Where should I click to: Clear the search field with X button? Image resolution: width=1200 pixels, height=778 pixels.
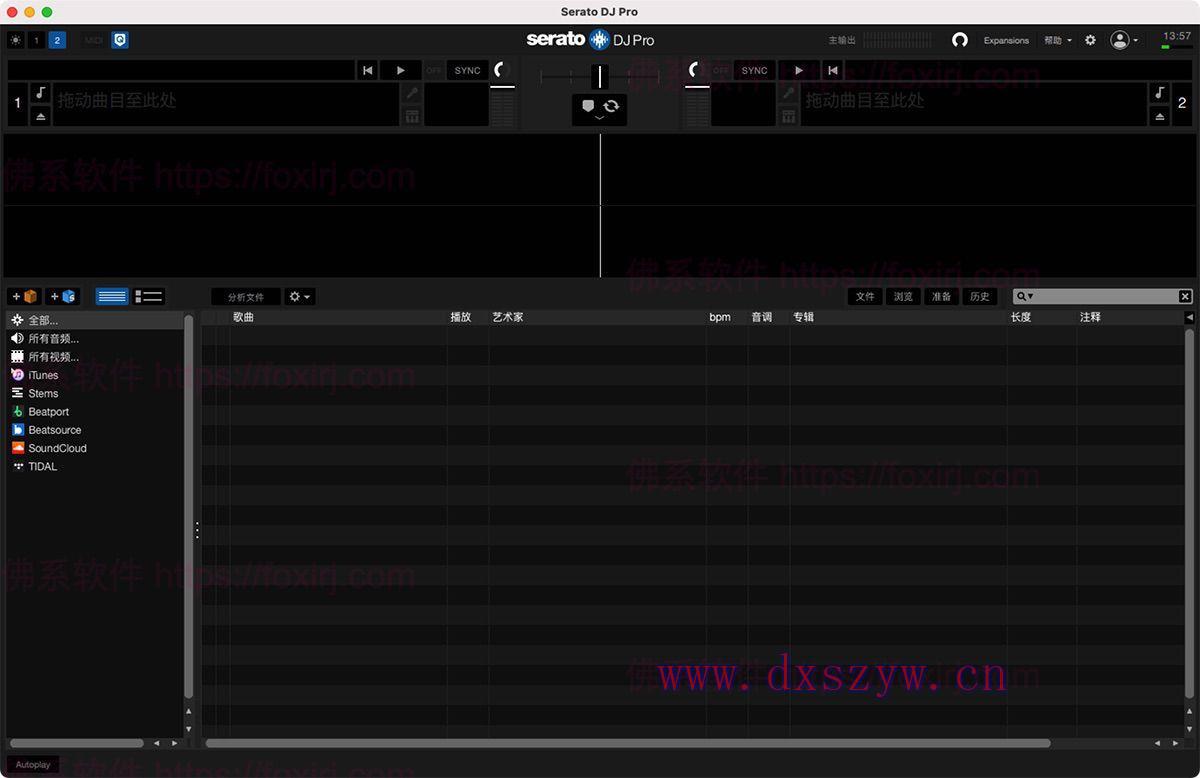1185,296
